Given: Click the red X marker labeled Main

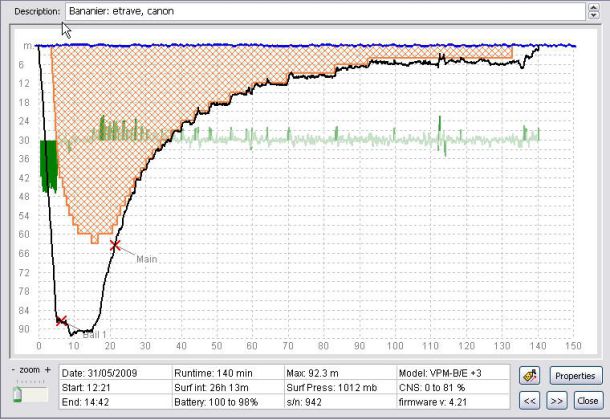Looking at the screenshot, I should pyautogui.click(x=115, y=245).
